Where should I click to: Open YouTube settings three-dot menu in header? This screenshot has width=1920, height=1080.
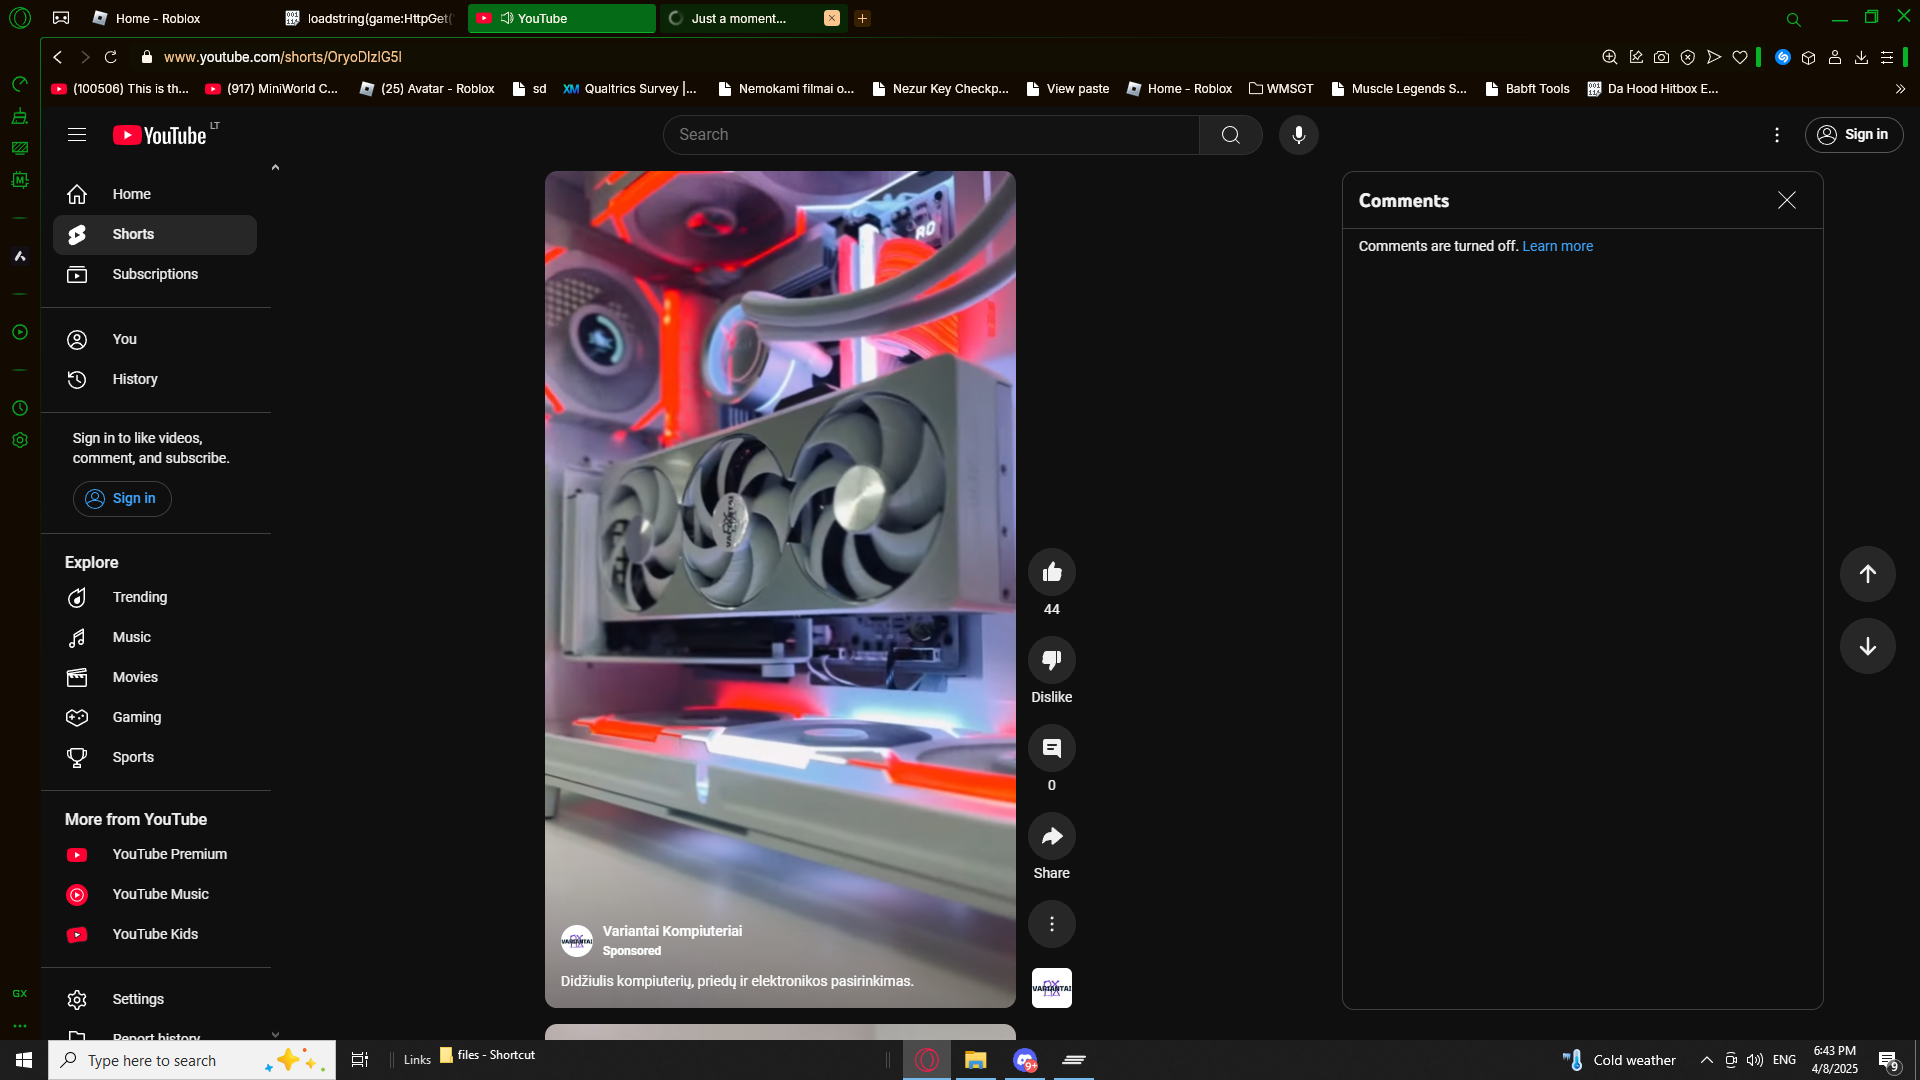click(x=1776, y=135)
